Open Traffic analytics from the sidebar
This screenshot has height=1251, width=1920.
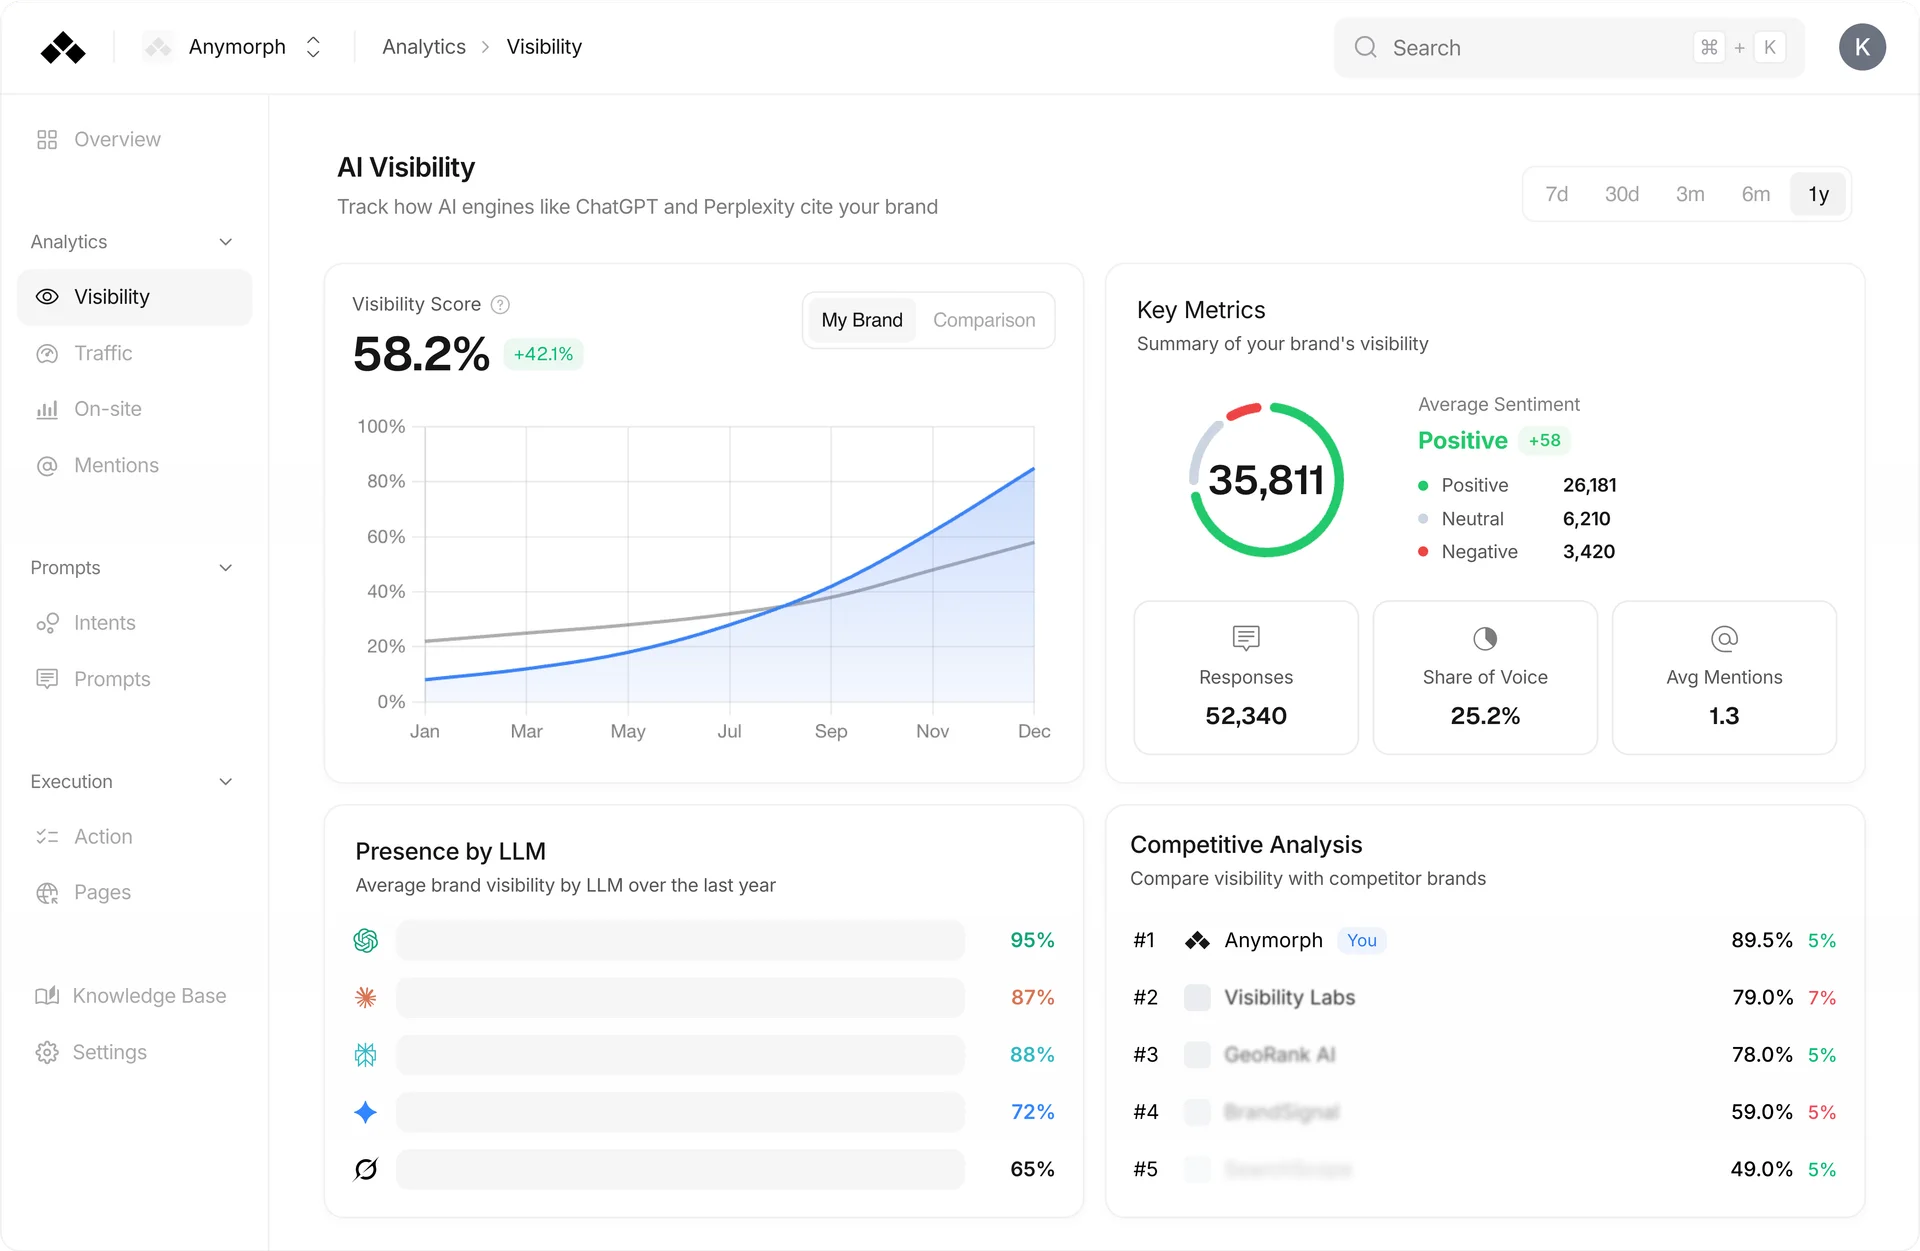click(103, 353)
